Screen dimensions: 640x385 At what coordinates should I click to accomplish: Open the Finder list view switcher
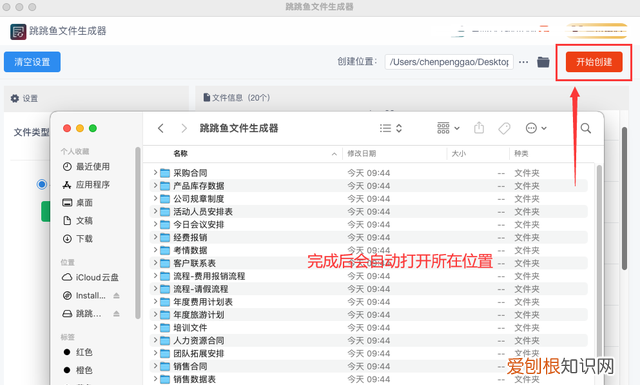tap(391, 128)
